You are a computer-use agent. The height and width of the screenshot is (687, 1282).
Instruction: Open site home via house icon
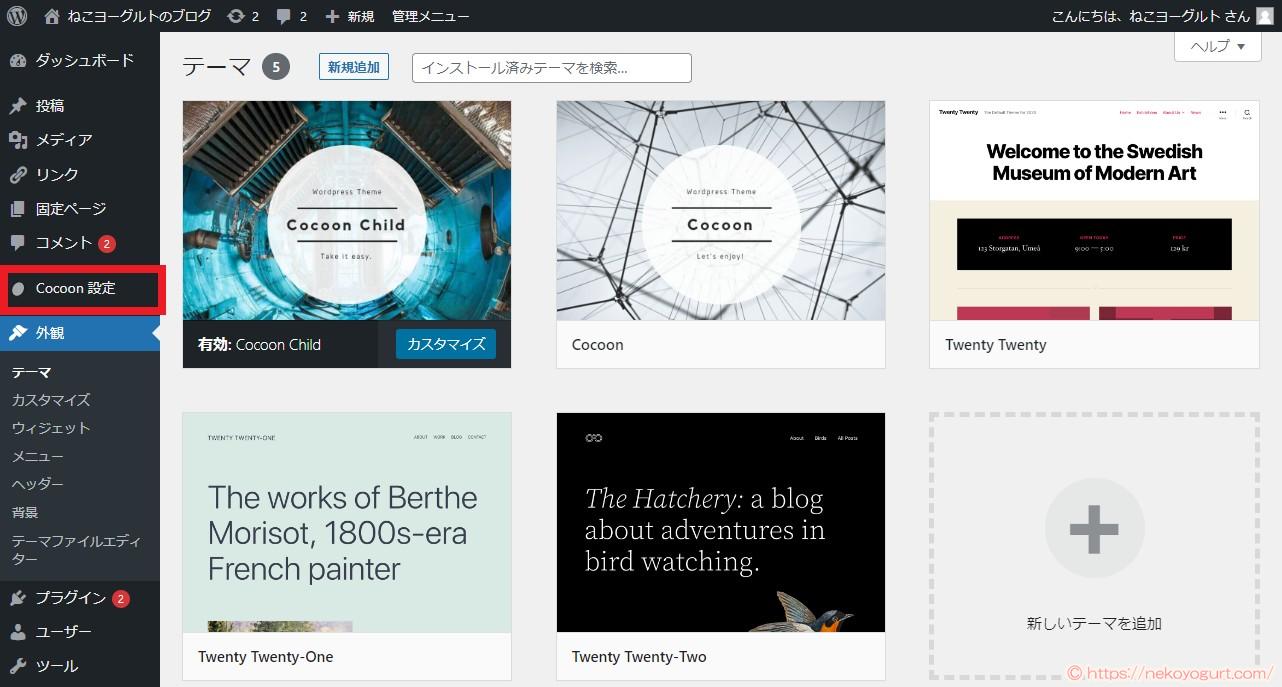(x=52, y=16)
